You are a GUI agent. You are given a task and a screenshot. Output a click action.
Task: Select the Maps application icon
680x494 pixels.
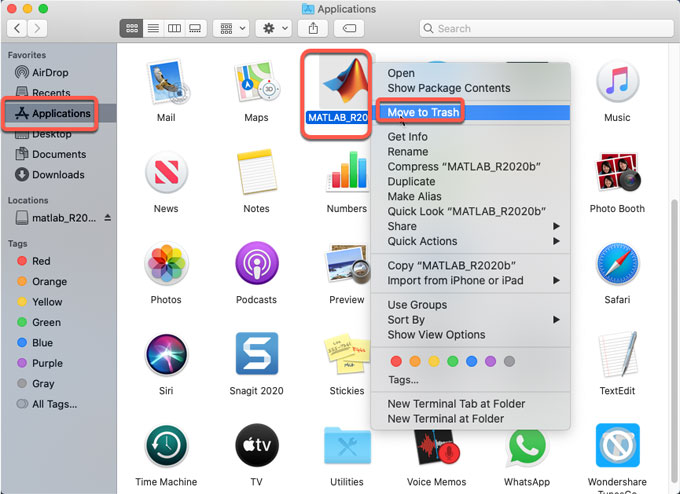coord(256,82)
